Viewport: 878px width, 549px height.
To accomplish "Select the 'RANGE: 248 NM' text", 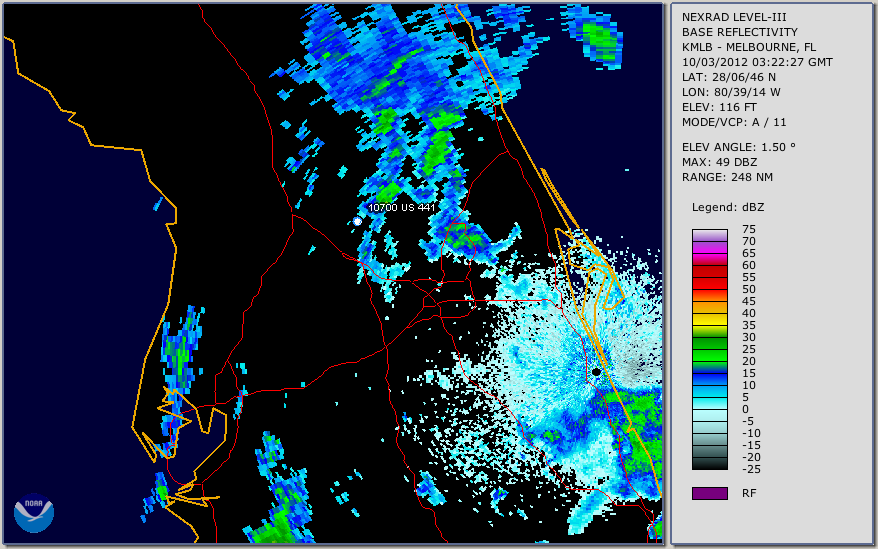I will (x=727, y=178).
